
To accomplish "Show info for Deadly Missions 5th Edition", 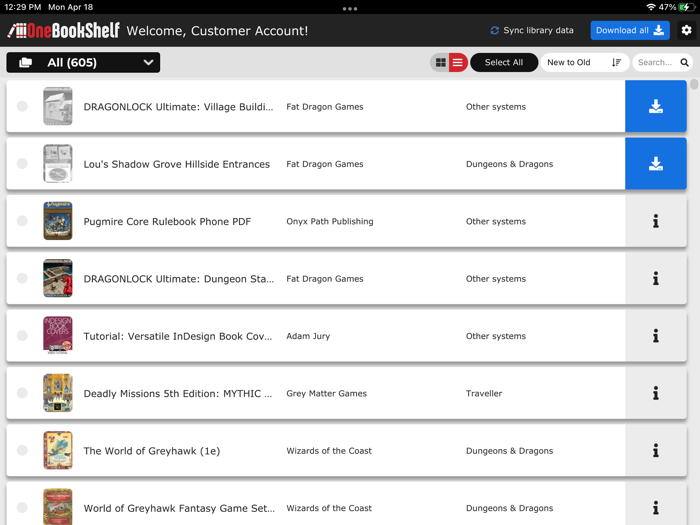I will click(x=655, y=393).
